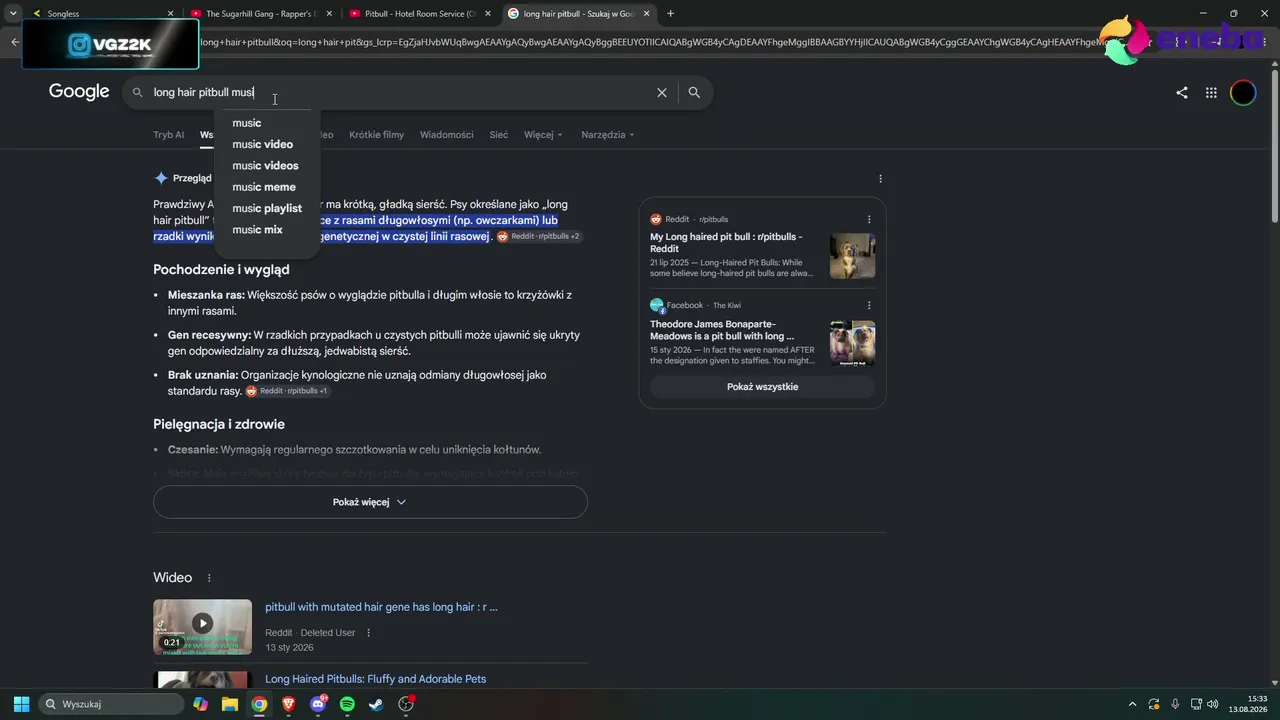
Task: Open the Google account avatar
Action: (1243, 93)
